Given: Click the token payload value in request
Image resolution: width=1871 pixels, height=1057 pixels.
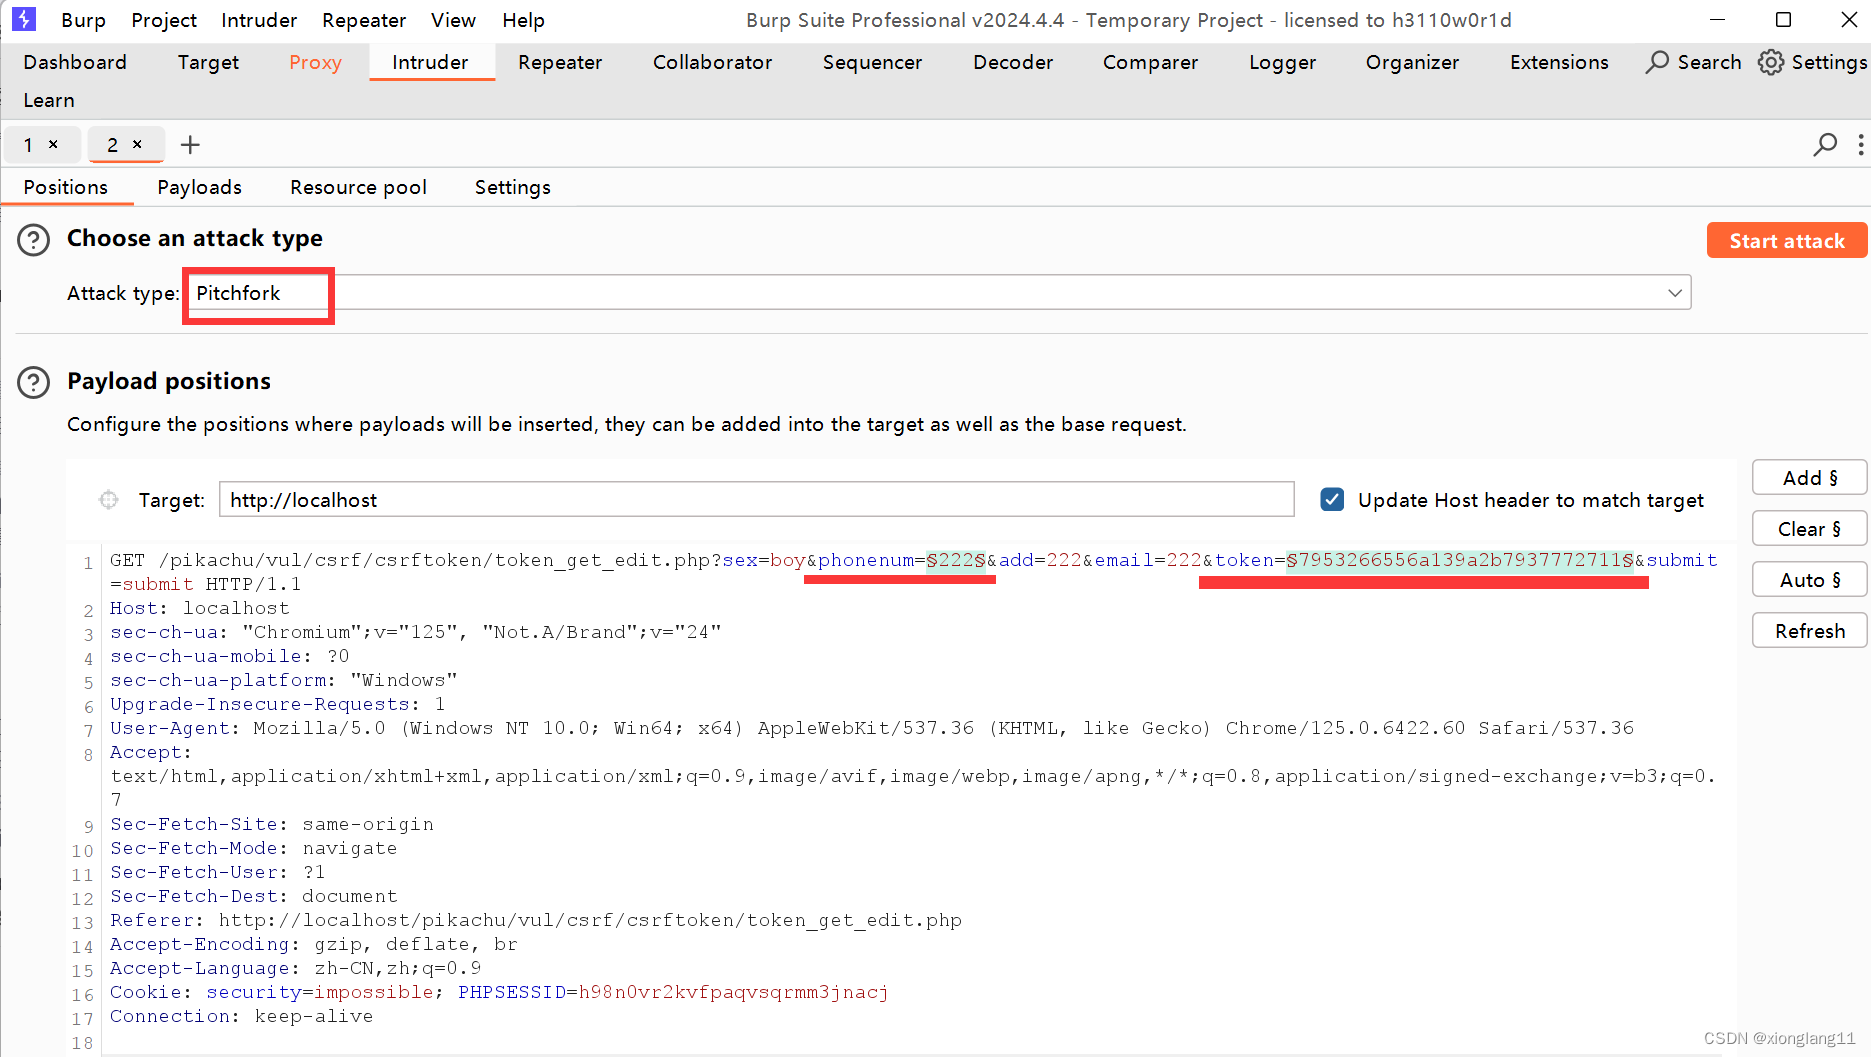Looking at the screenshot, I should point(1460,560).
